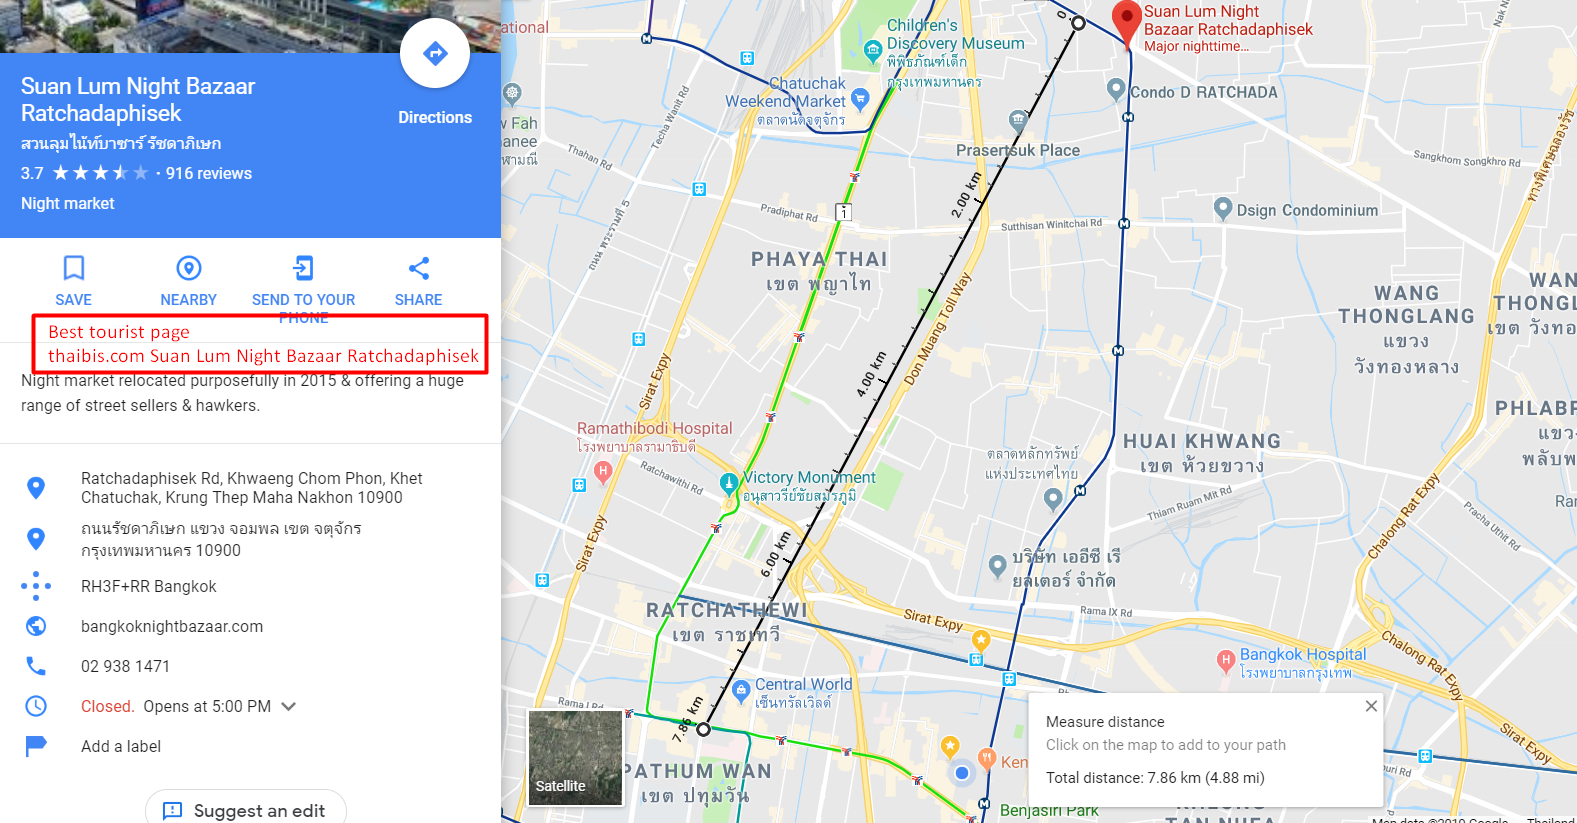
Task: Close the Measure distance box
Action: [x=1371, y=706]
